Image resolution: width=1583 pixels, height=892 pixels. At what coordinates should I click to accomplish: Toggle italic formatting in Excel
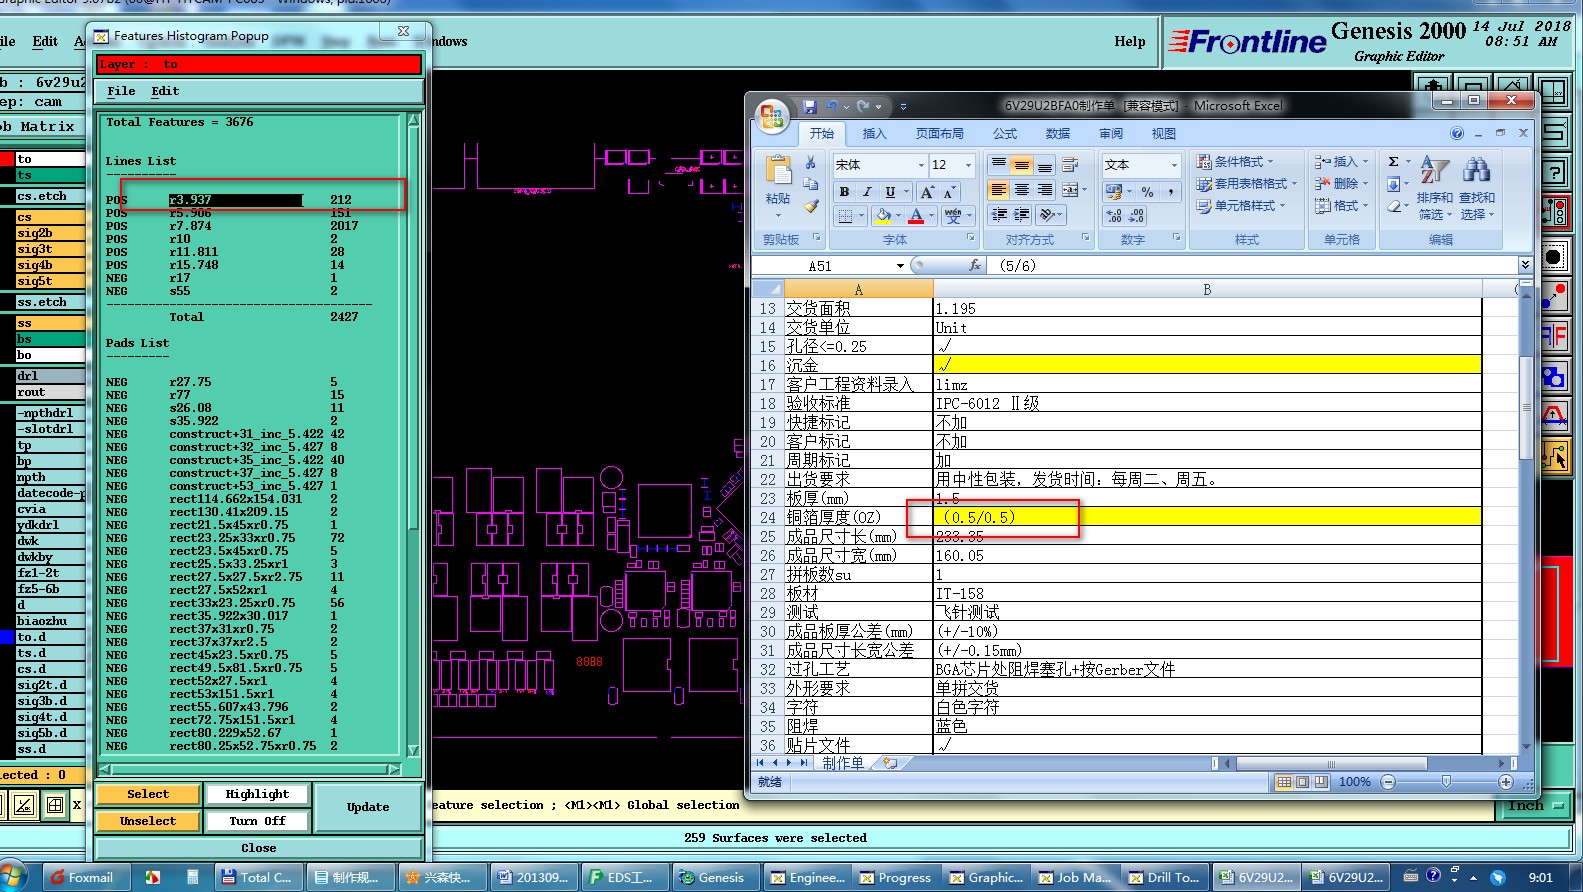pyautogui.click(x=867, y=192)
